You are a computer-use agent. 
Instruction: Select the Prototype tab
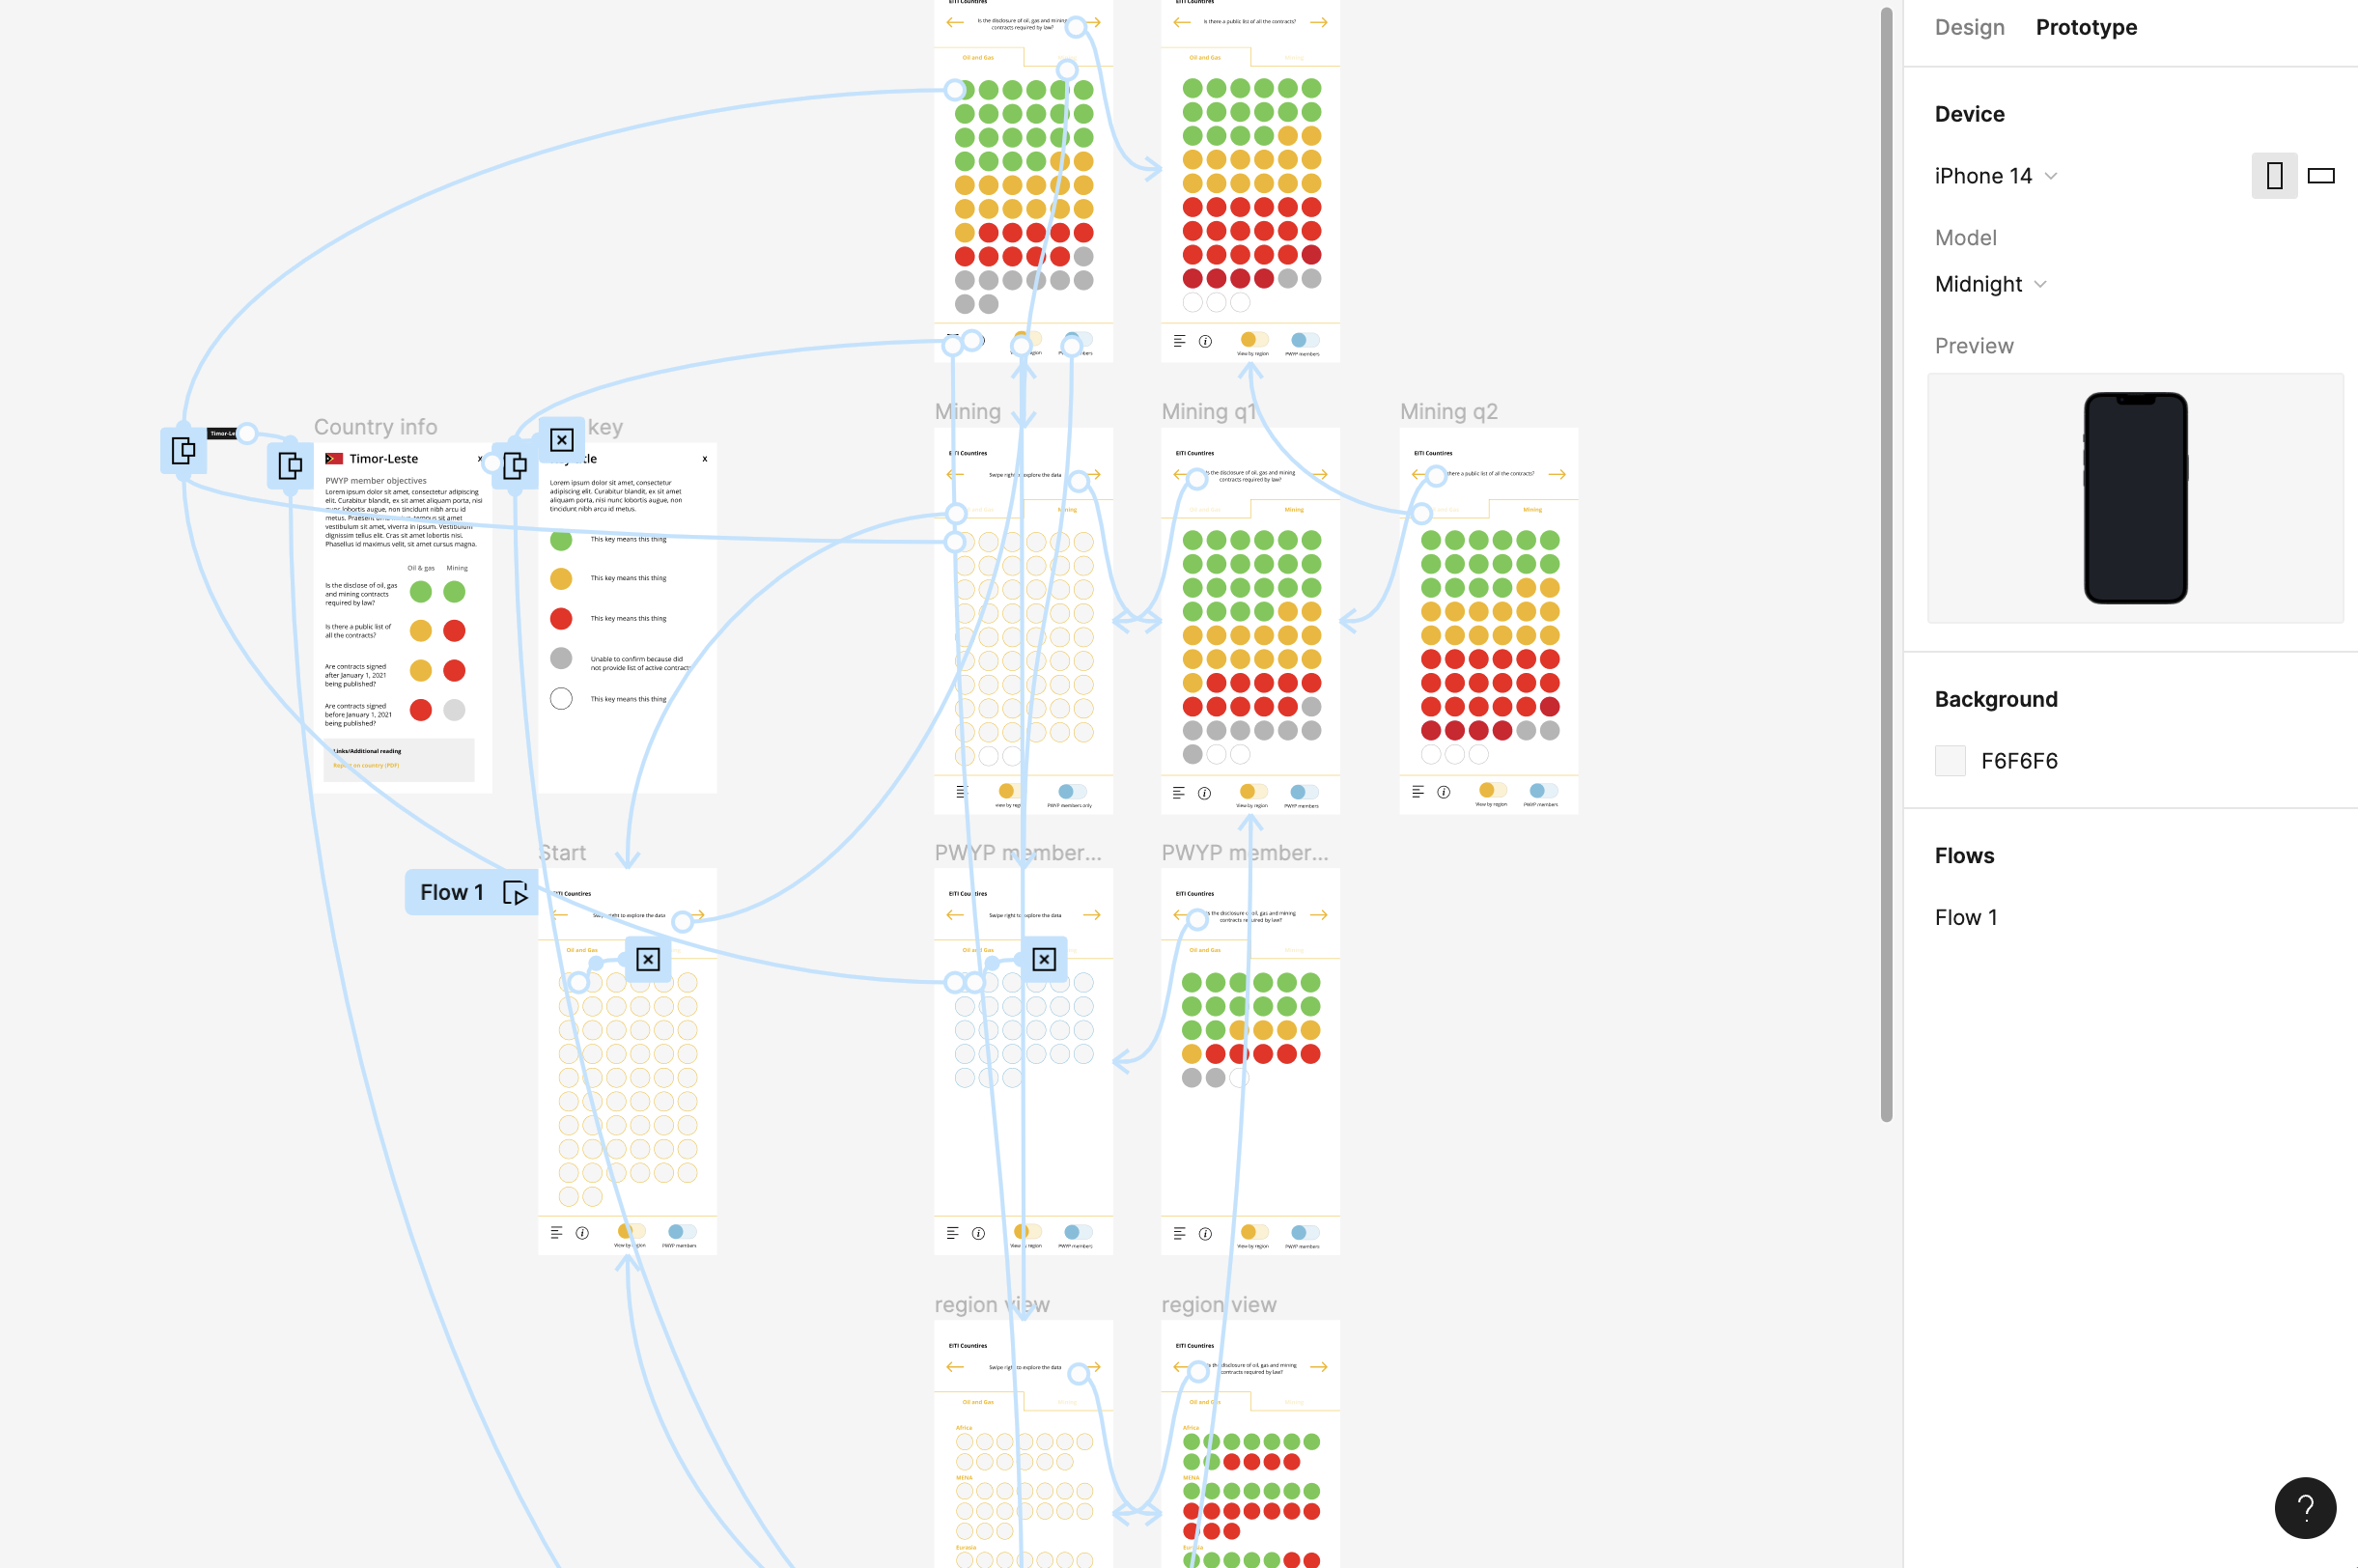tap(2086, 27)
